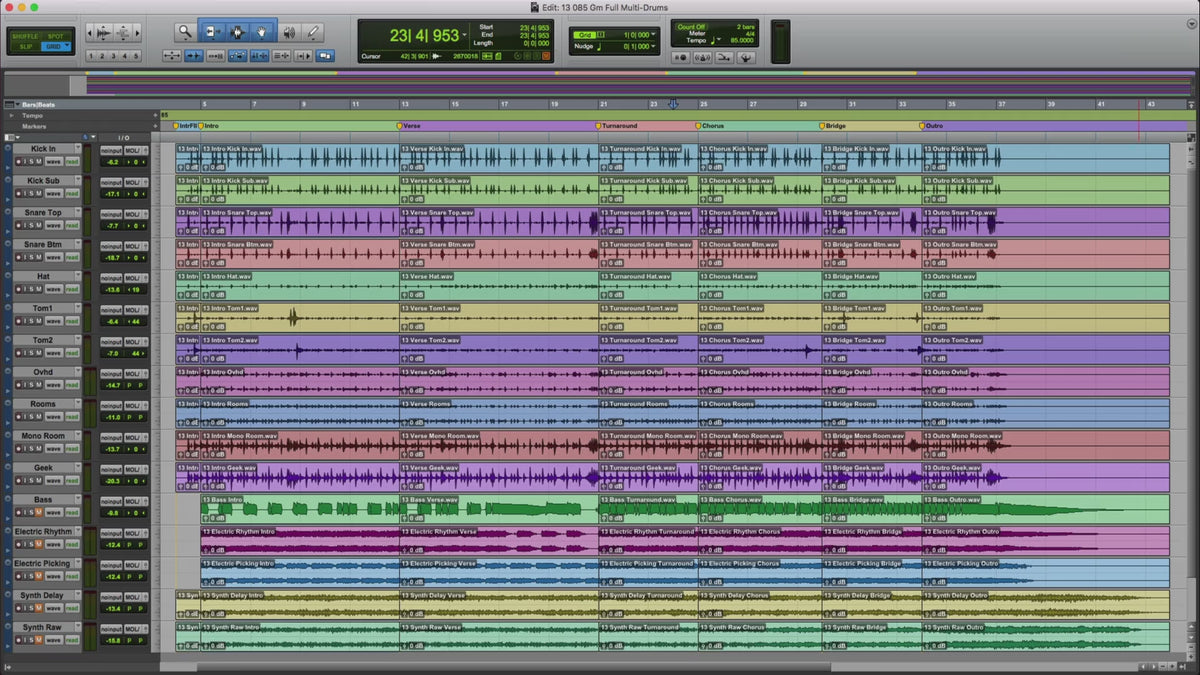
Task: Select the Pencil tool
Action: click(x=313, y=32)
